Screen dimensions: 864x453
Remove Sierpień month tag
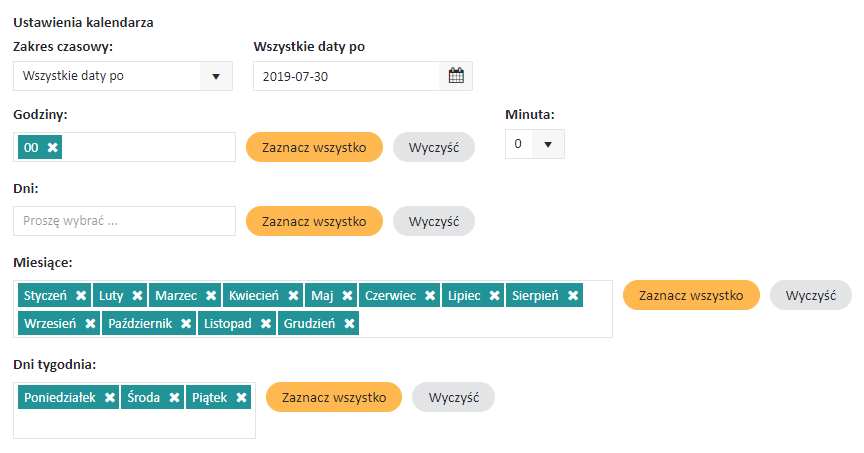[x=572, y=296]
